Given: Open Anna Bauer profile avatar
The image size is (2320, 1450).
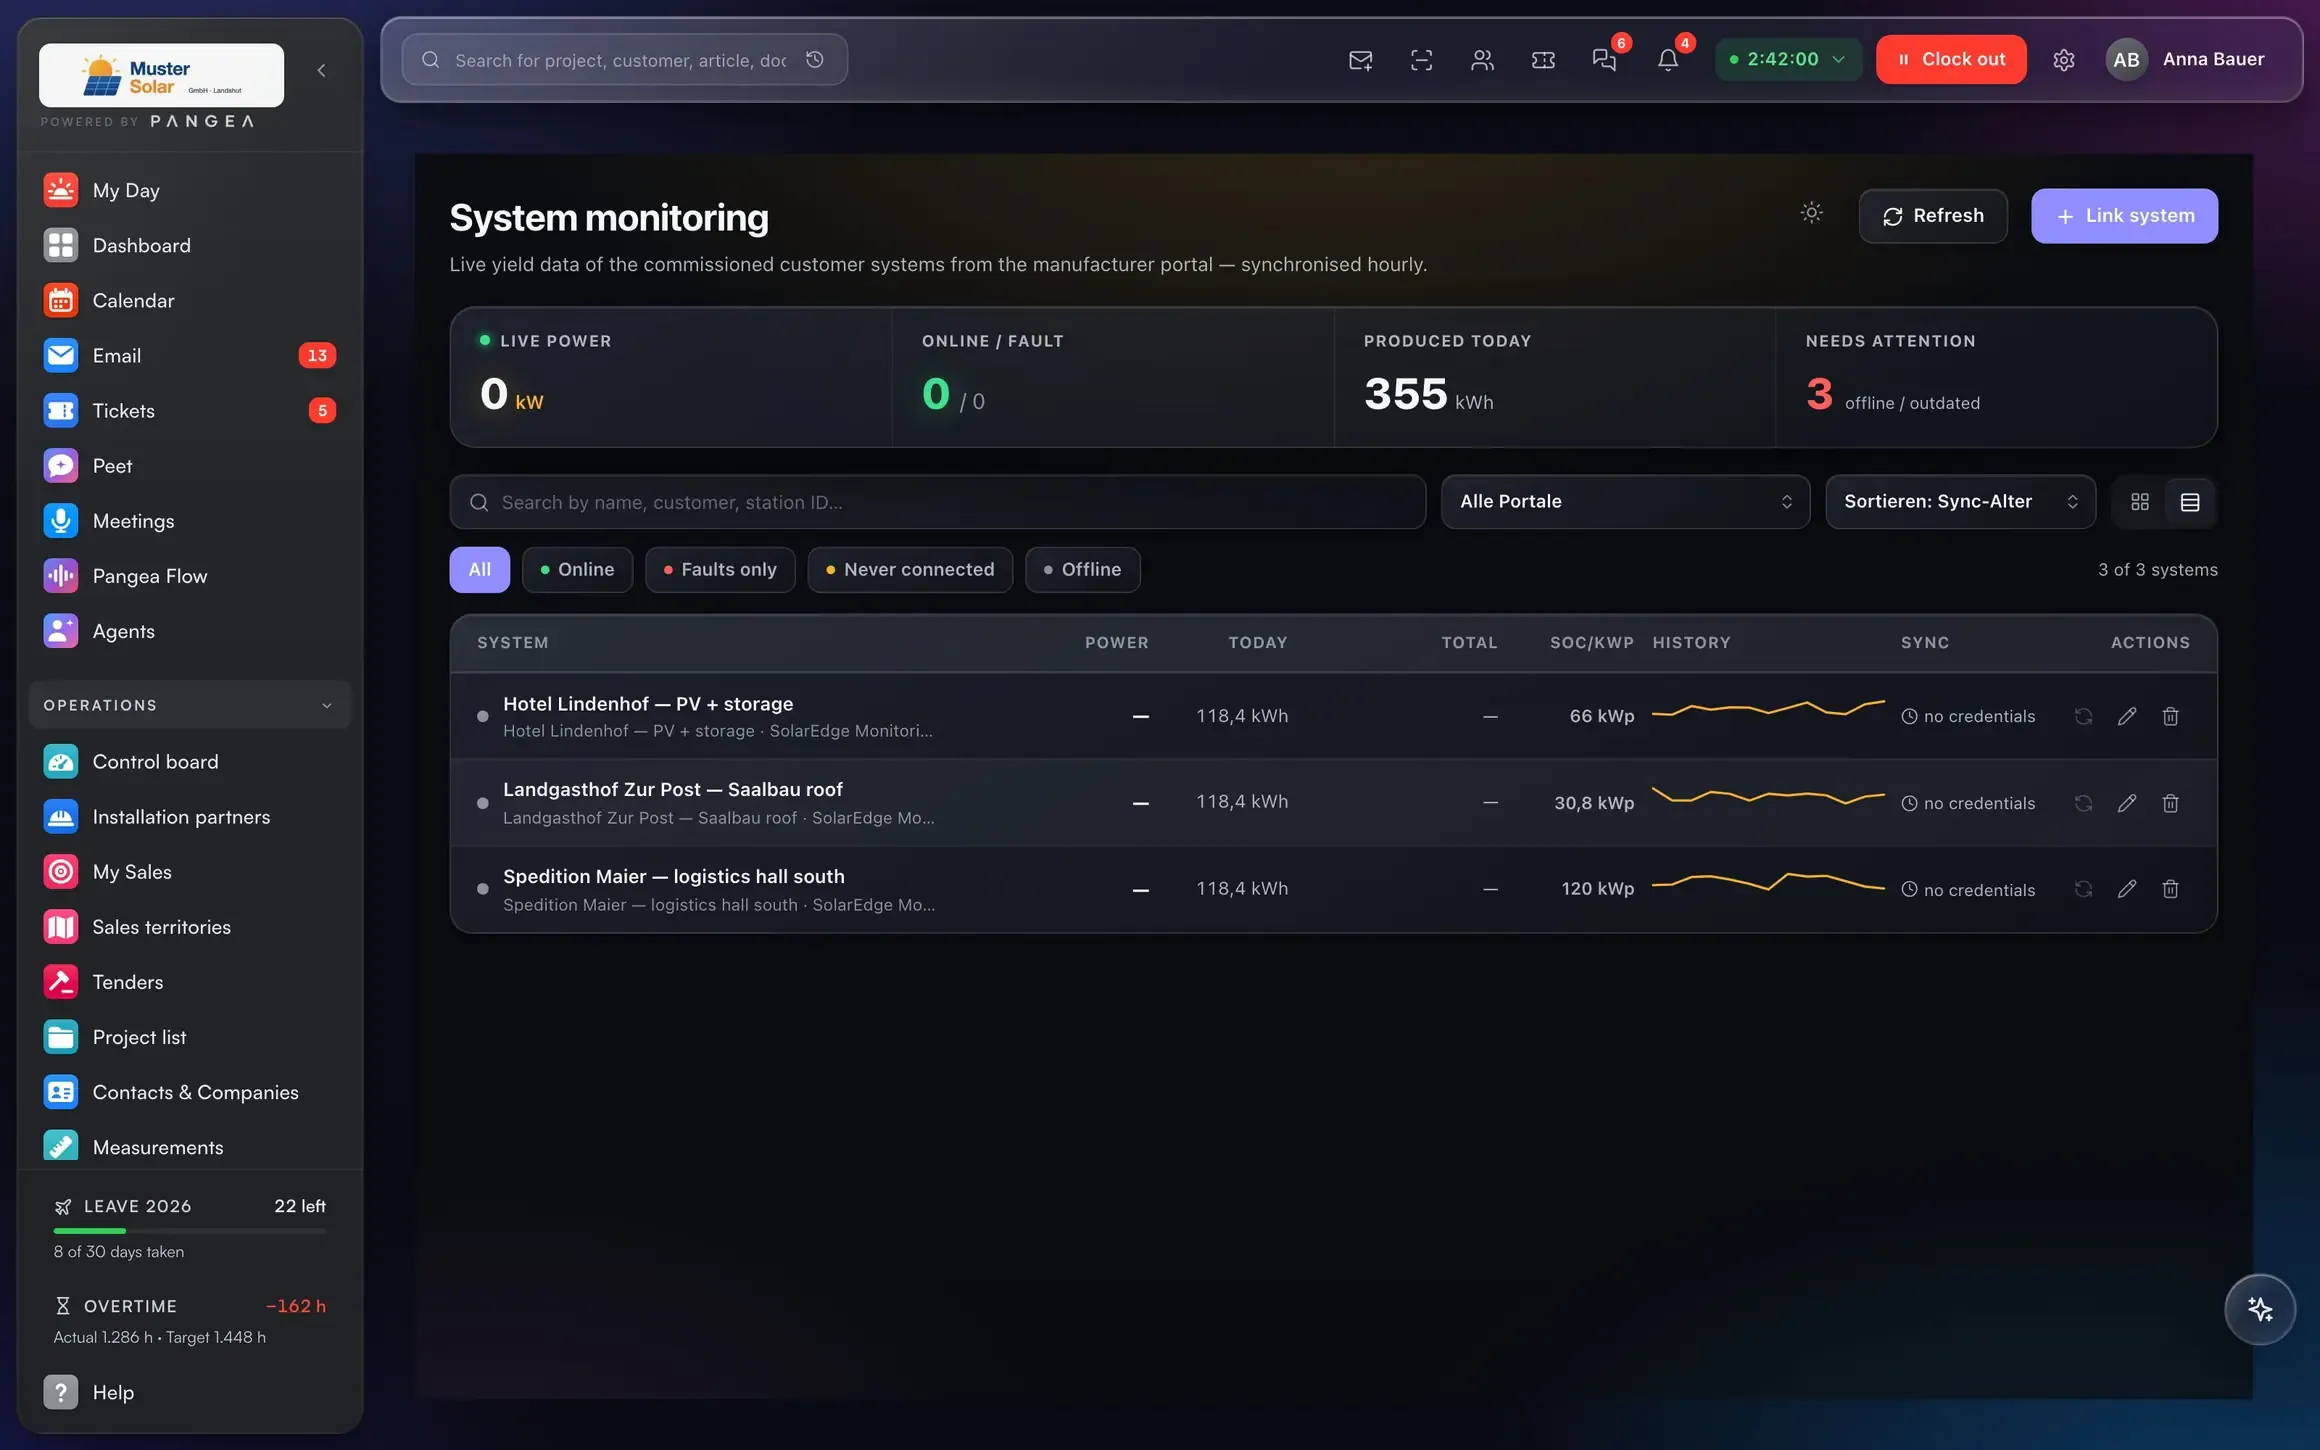Looking at the screenshot, I should (x=2126, y=59).
